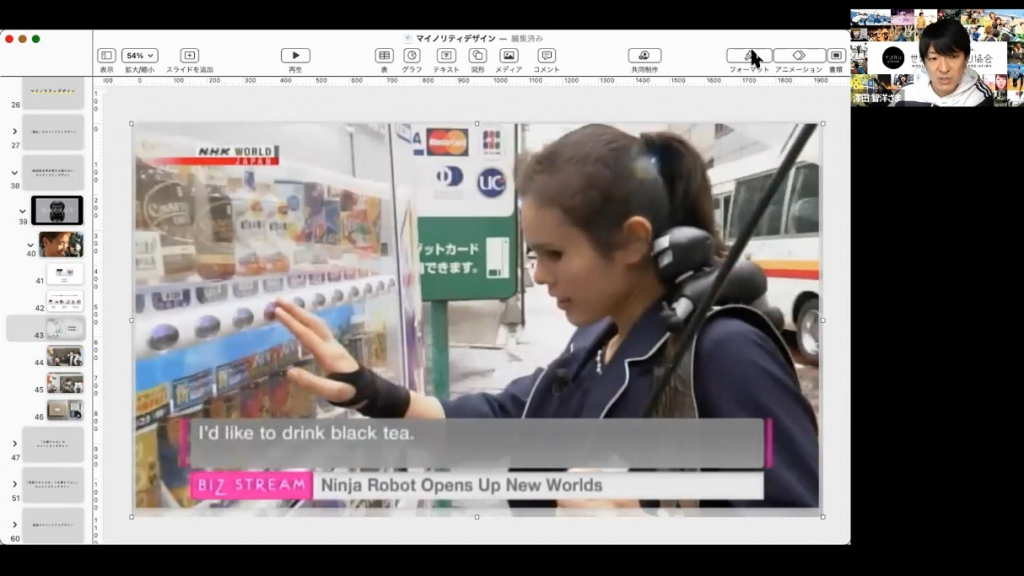Open the Format (フォーマット) inspector
This screenshot has height=576, width=1024.
[x=749, y=56]
